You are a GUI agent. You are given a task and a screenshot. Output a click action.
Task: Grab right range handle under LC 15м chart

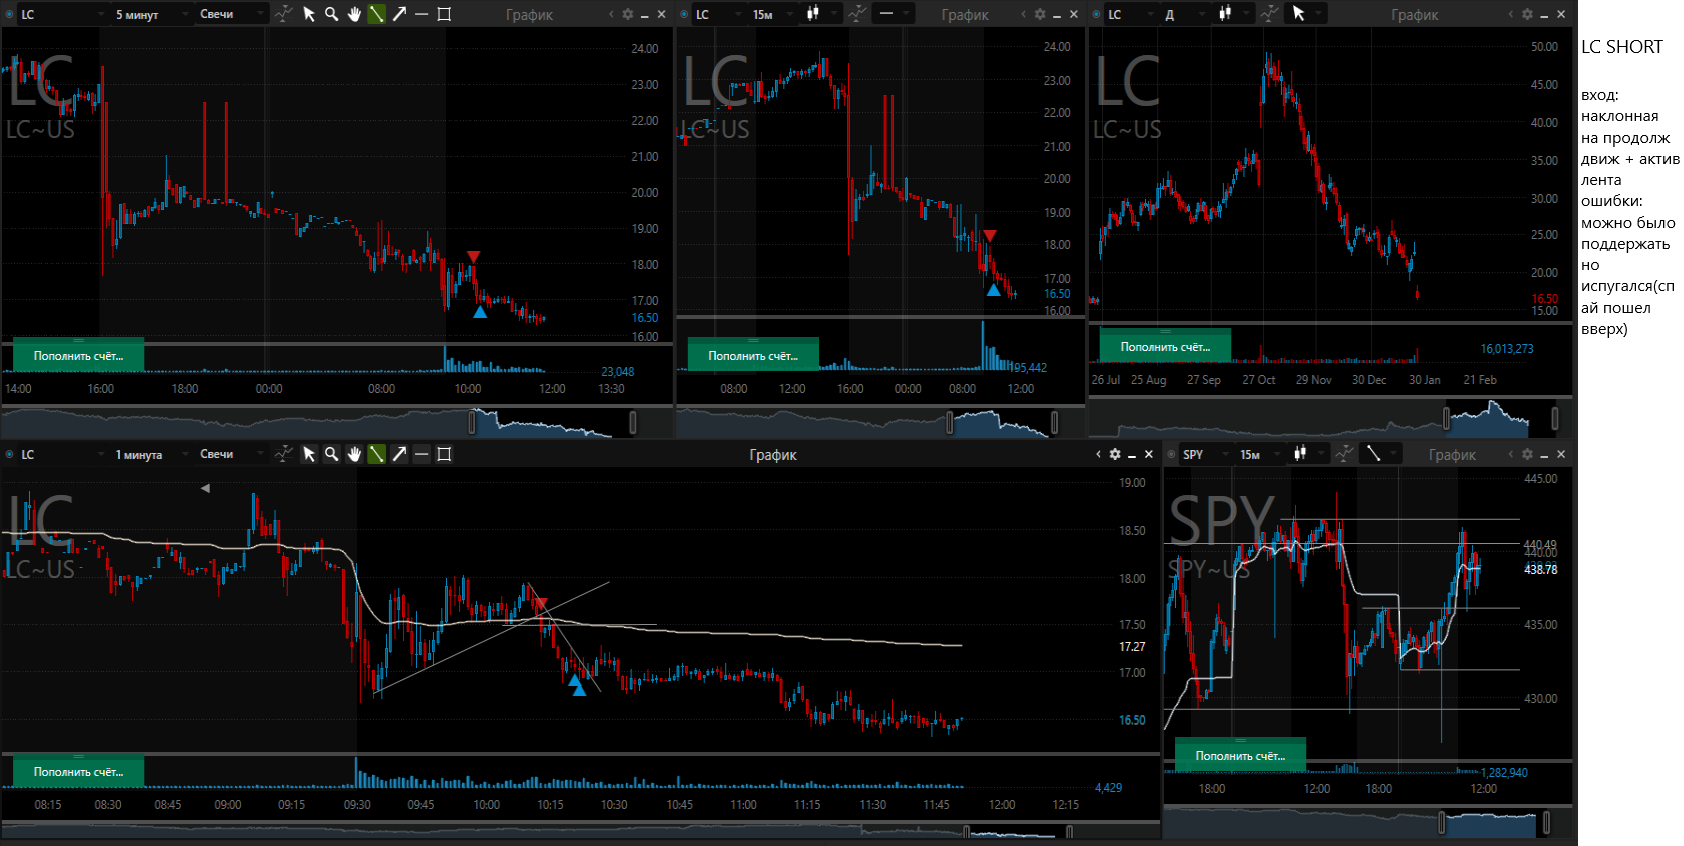1054,422
